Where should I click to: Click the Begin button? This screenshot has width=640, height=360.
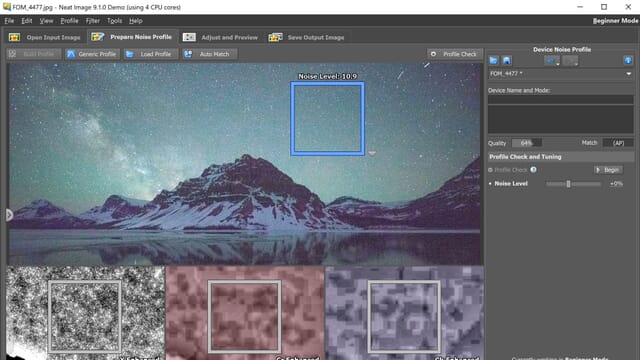608,170
